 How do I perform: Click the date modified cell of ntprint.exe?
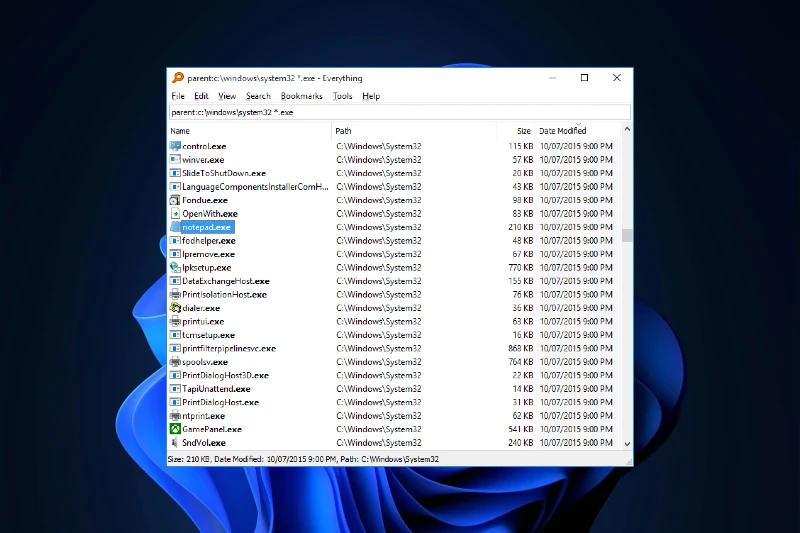(576, 416)
